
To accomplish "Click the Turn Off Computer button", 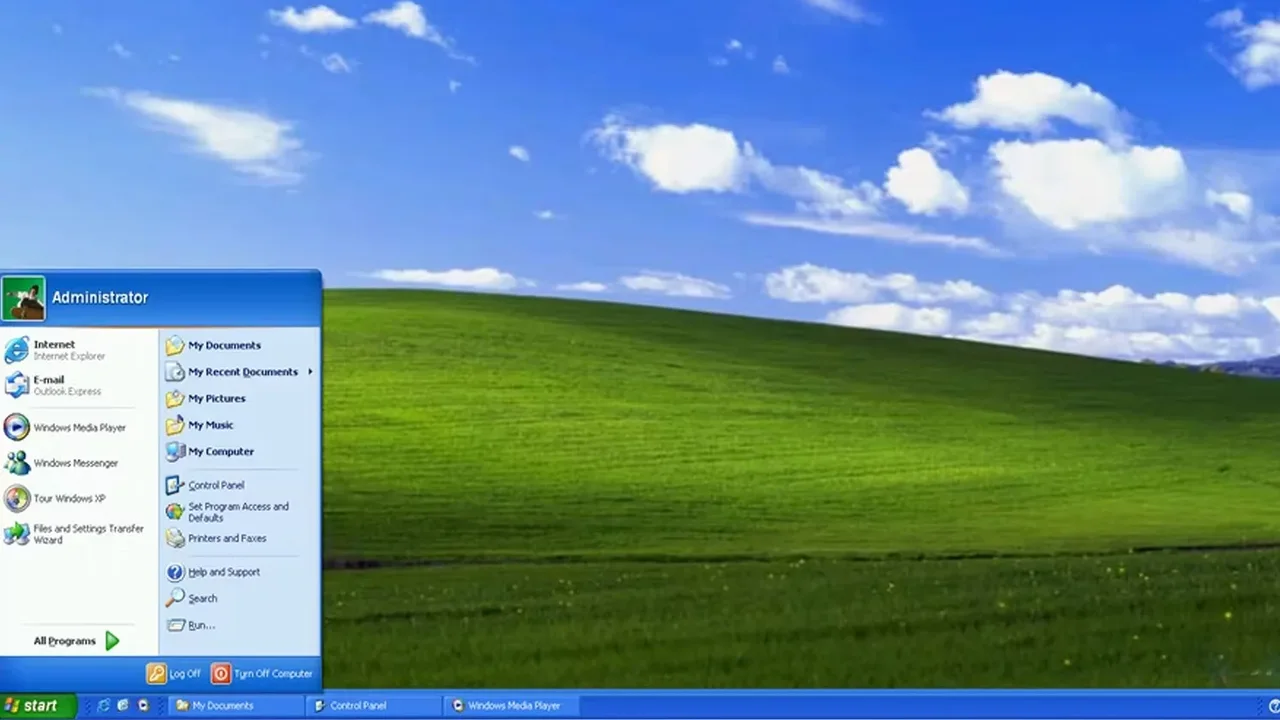I will [x=262, y=674].
